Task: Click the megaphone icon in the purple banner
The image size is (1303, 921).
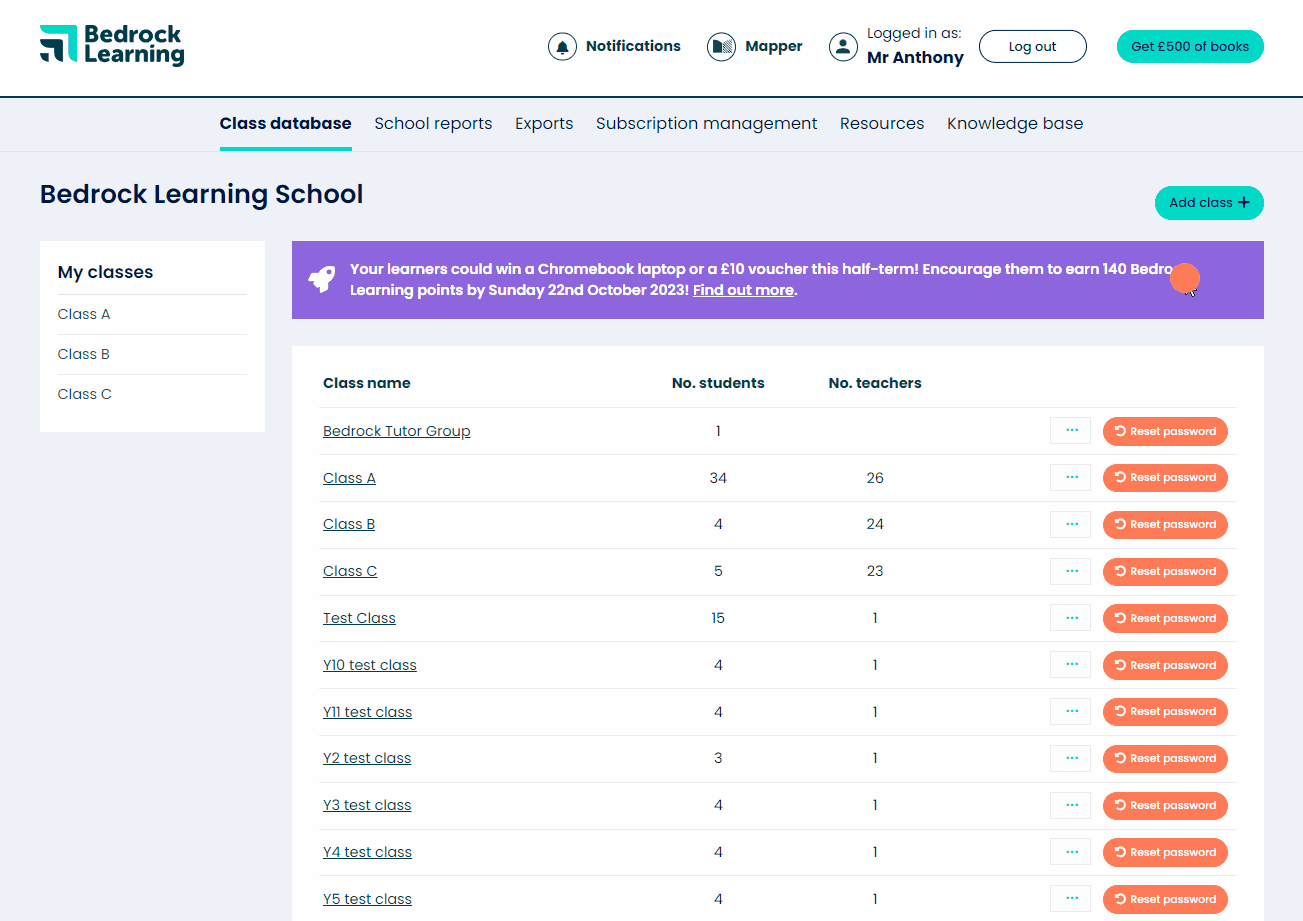Action: [x=321, y=280]
